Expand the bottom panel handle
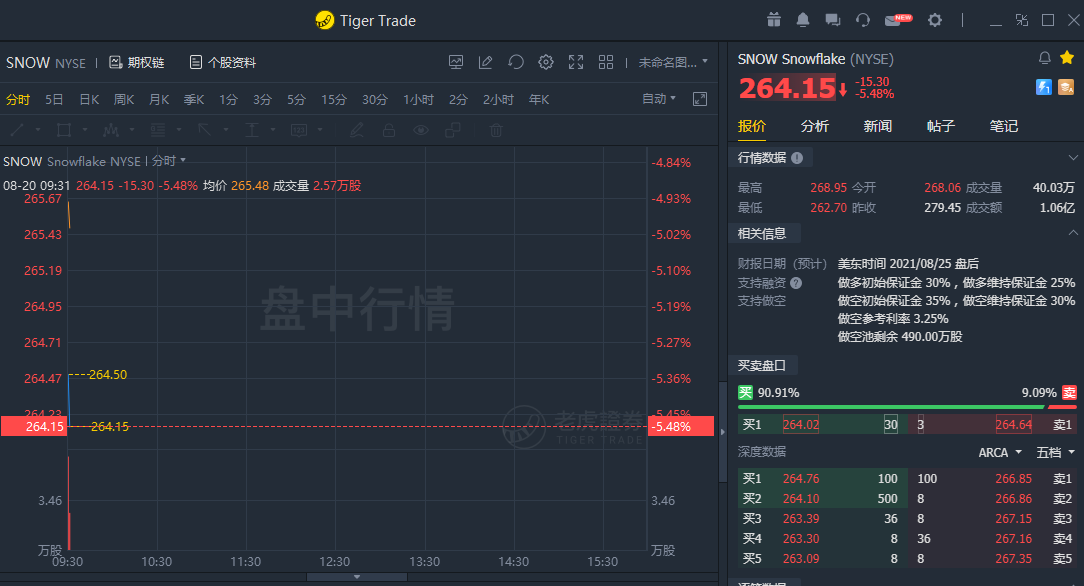This screenshot has width=1084, height=586. pos(357,576)
